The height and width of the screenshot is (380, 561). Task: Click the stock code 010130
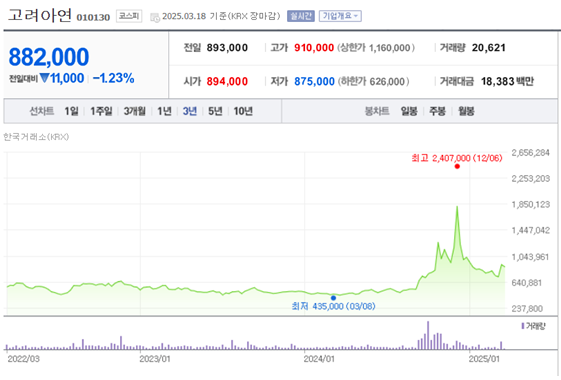coord(93,17)
